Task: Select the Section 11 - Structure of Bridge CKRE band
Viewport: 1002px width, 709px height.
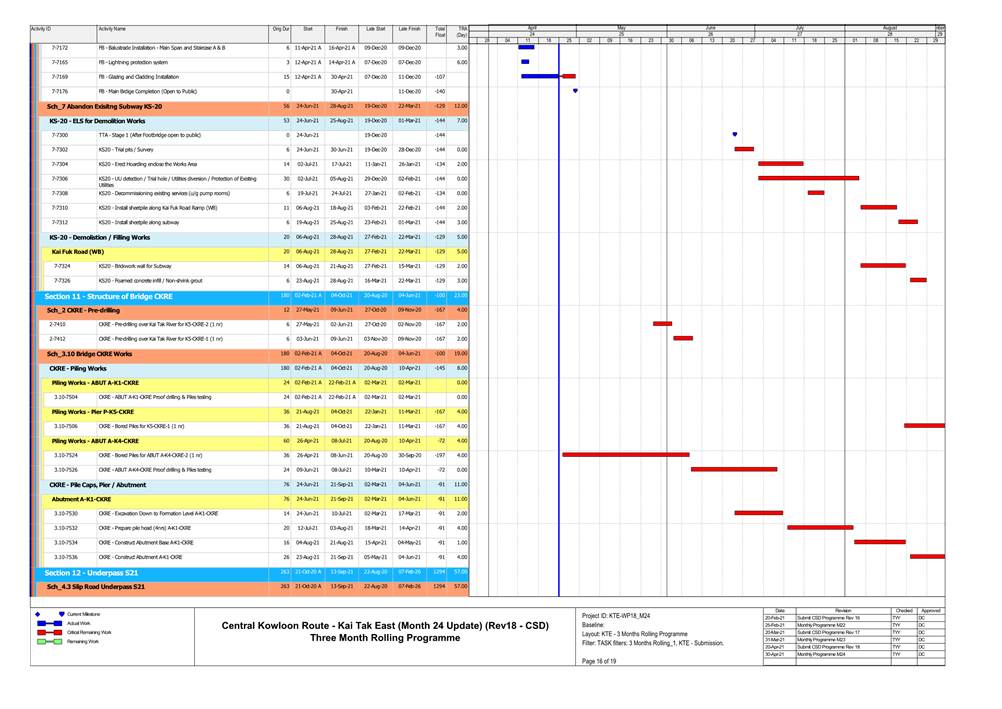Action: (x=108, y=296)
